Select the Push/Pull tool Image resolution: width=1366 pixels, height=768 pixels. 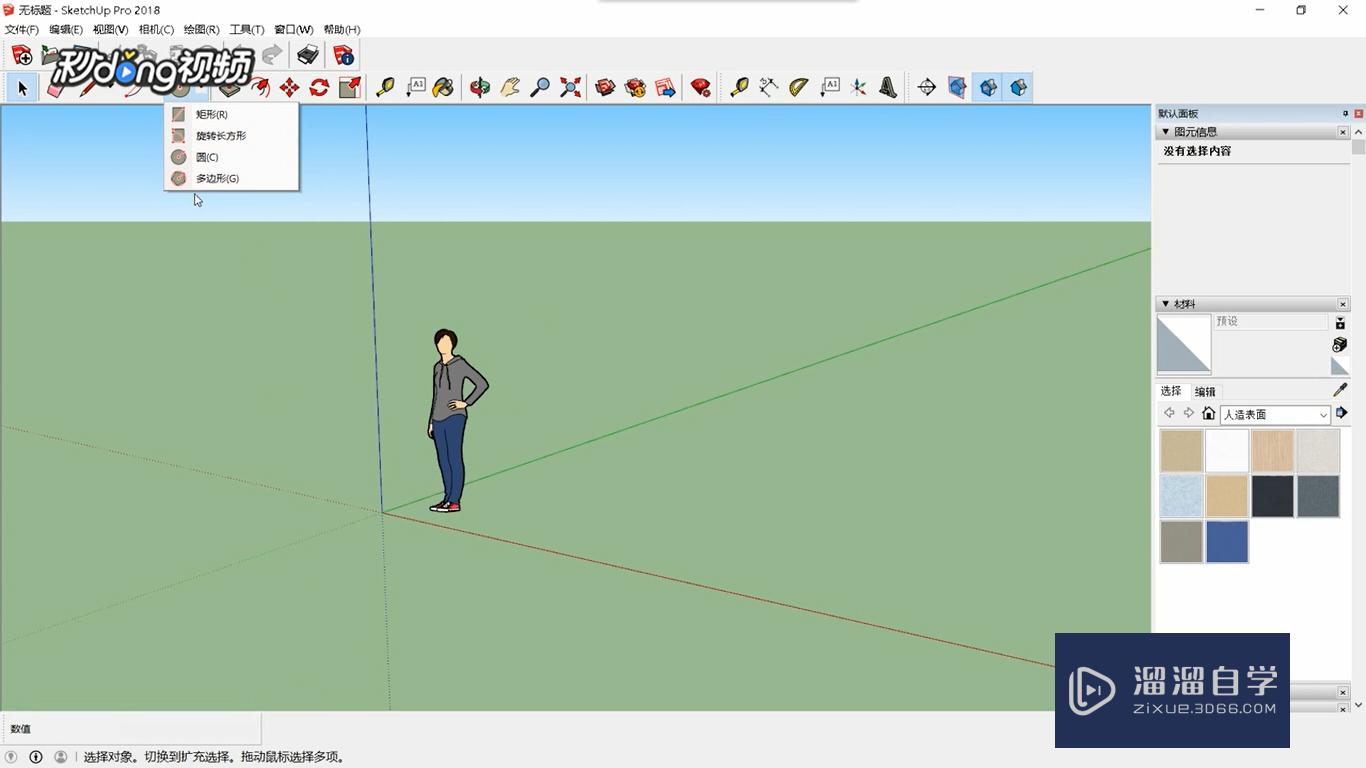pyautogui.click(x=229, y=88)
